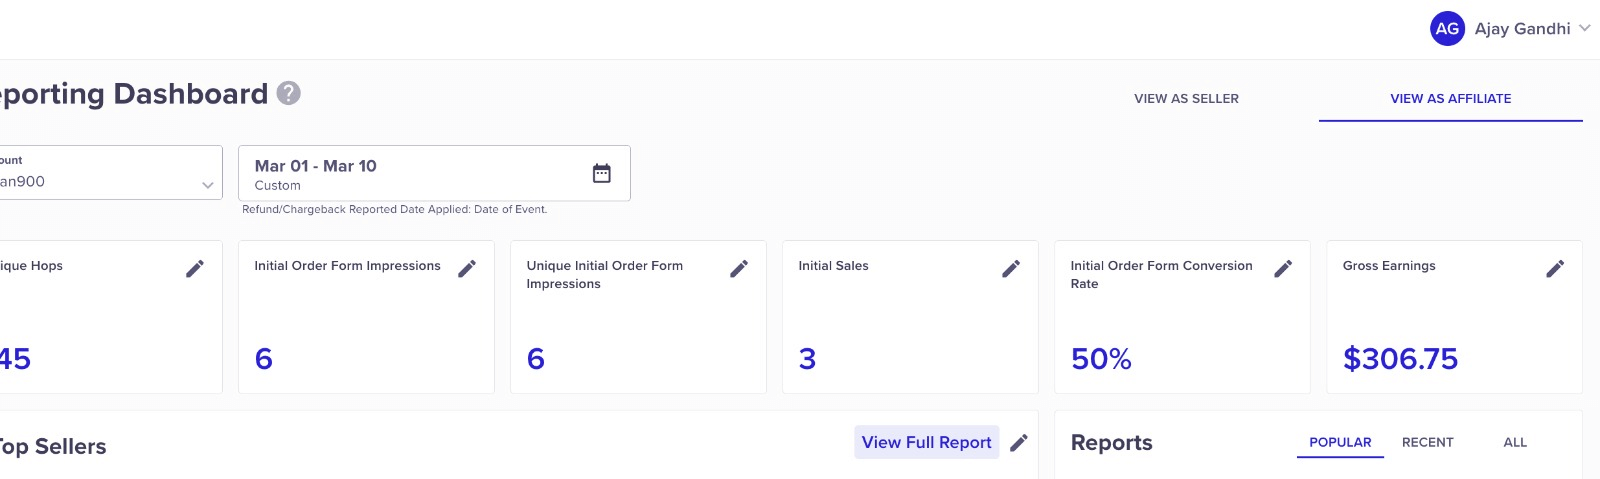The image size is (1600, 479).
Task: Edit the Unique Hops card
Action: (195, 268)
